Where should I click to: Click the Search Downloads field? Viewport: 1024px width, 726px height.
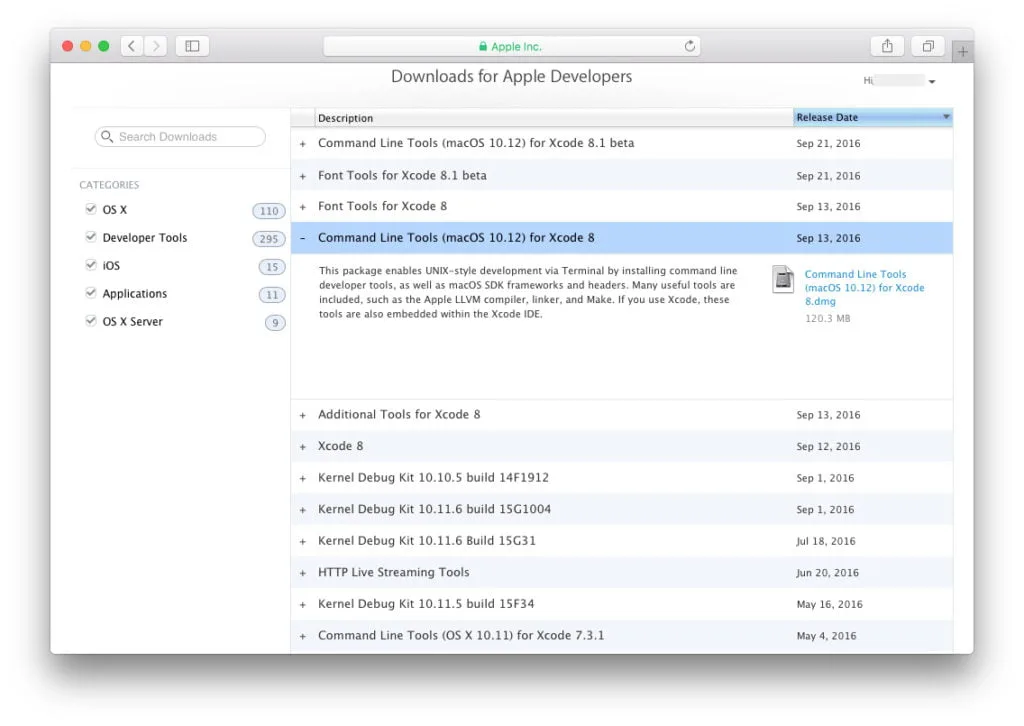coord(180,136)
